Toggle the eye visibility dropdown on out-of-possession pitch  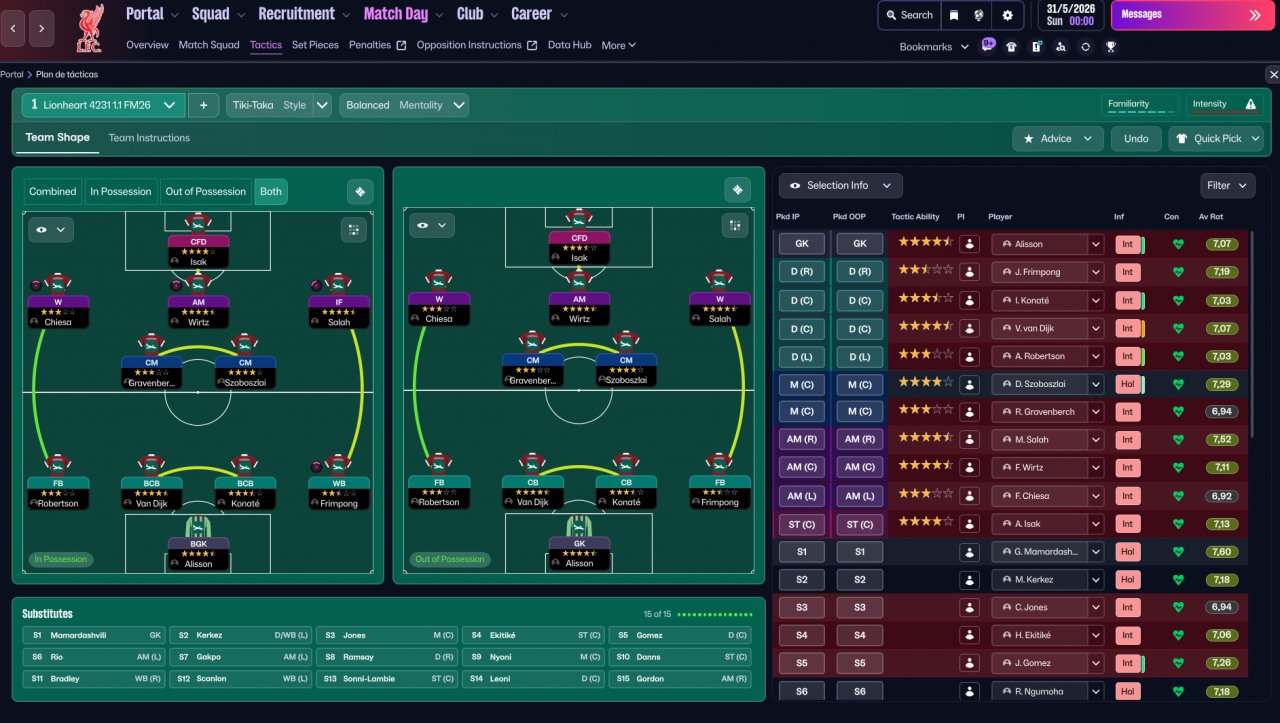pyautogui.click(x=432, y=226)
